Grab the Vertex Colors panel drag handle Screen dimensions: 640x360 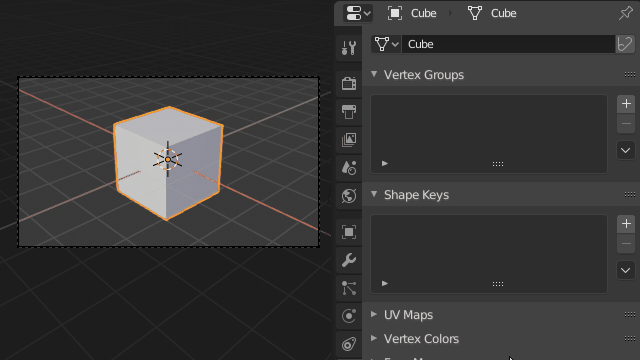(630, 338)
